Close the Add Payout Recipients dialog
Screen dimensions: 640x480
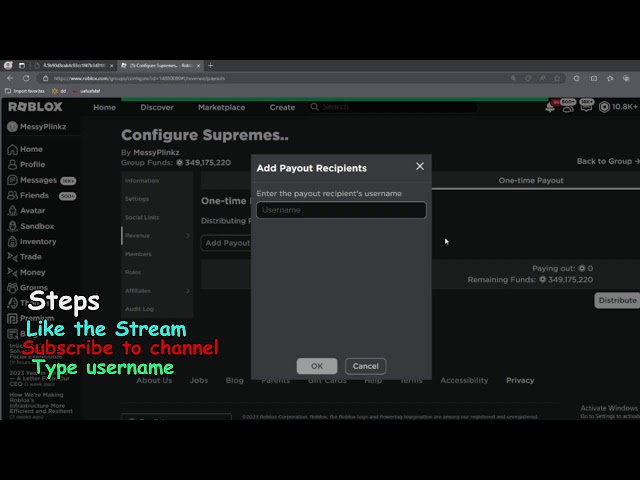coord(420,166)
